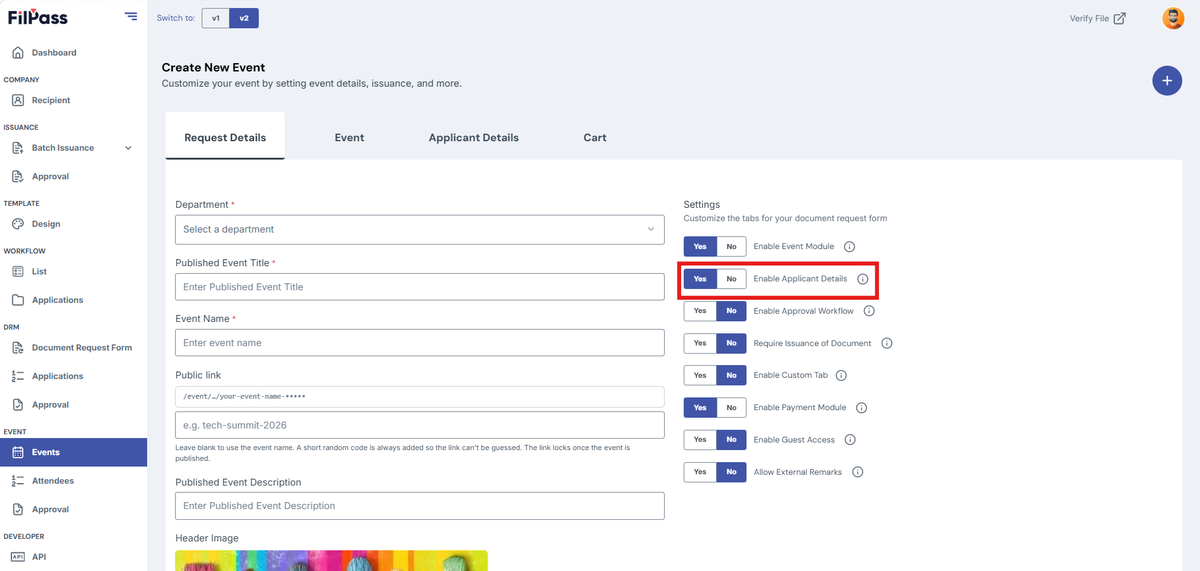Switch to v2 version

pyautogui.click(x=244, y=18)
